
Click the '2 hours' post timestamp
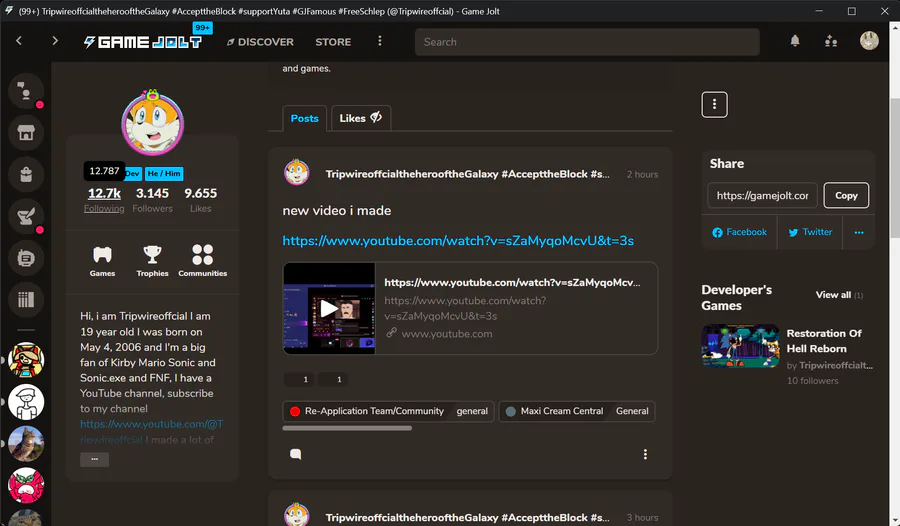tap(642, 174)
